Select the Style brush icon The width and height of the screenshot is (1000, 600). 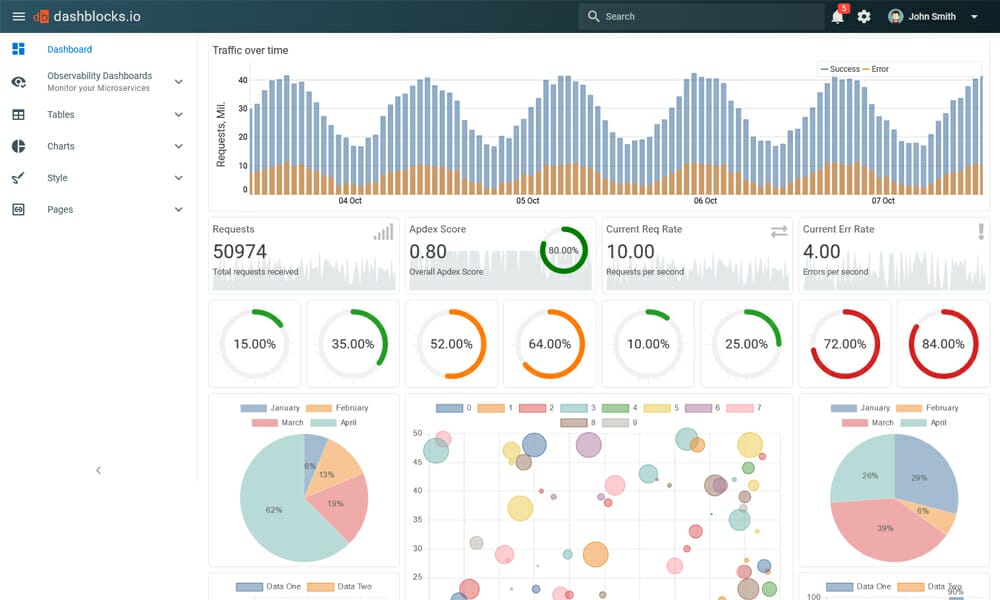click(18, 177)
